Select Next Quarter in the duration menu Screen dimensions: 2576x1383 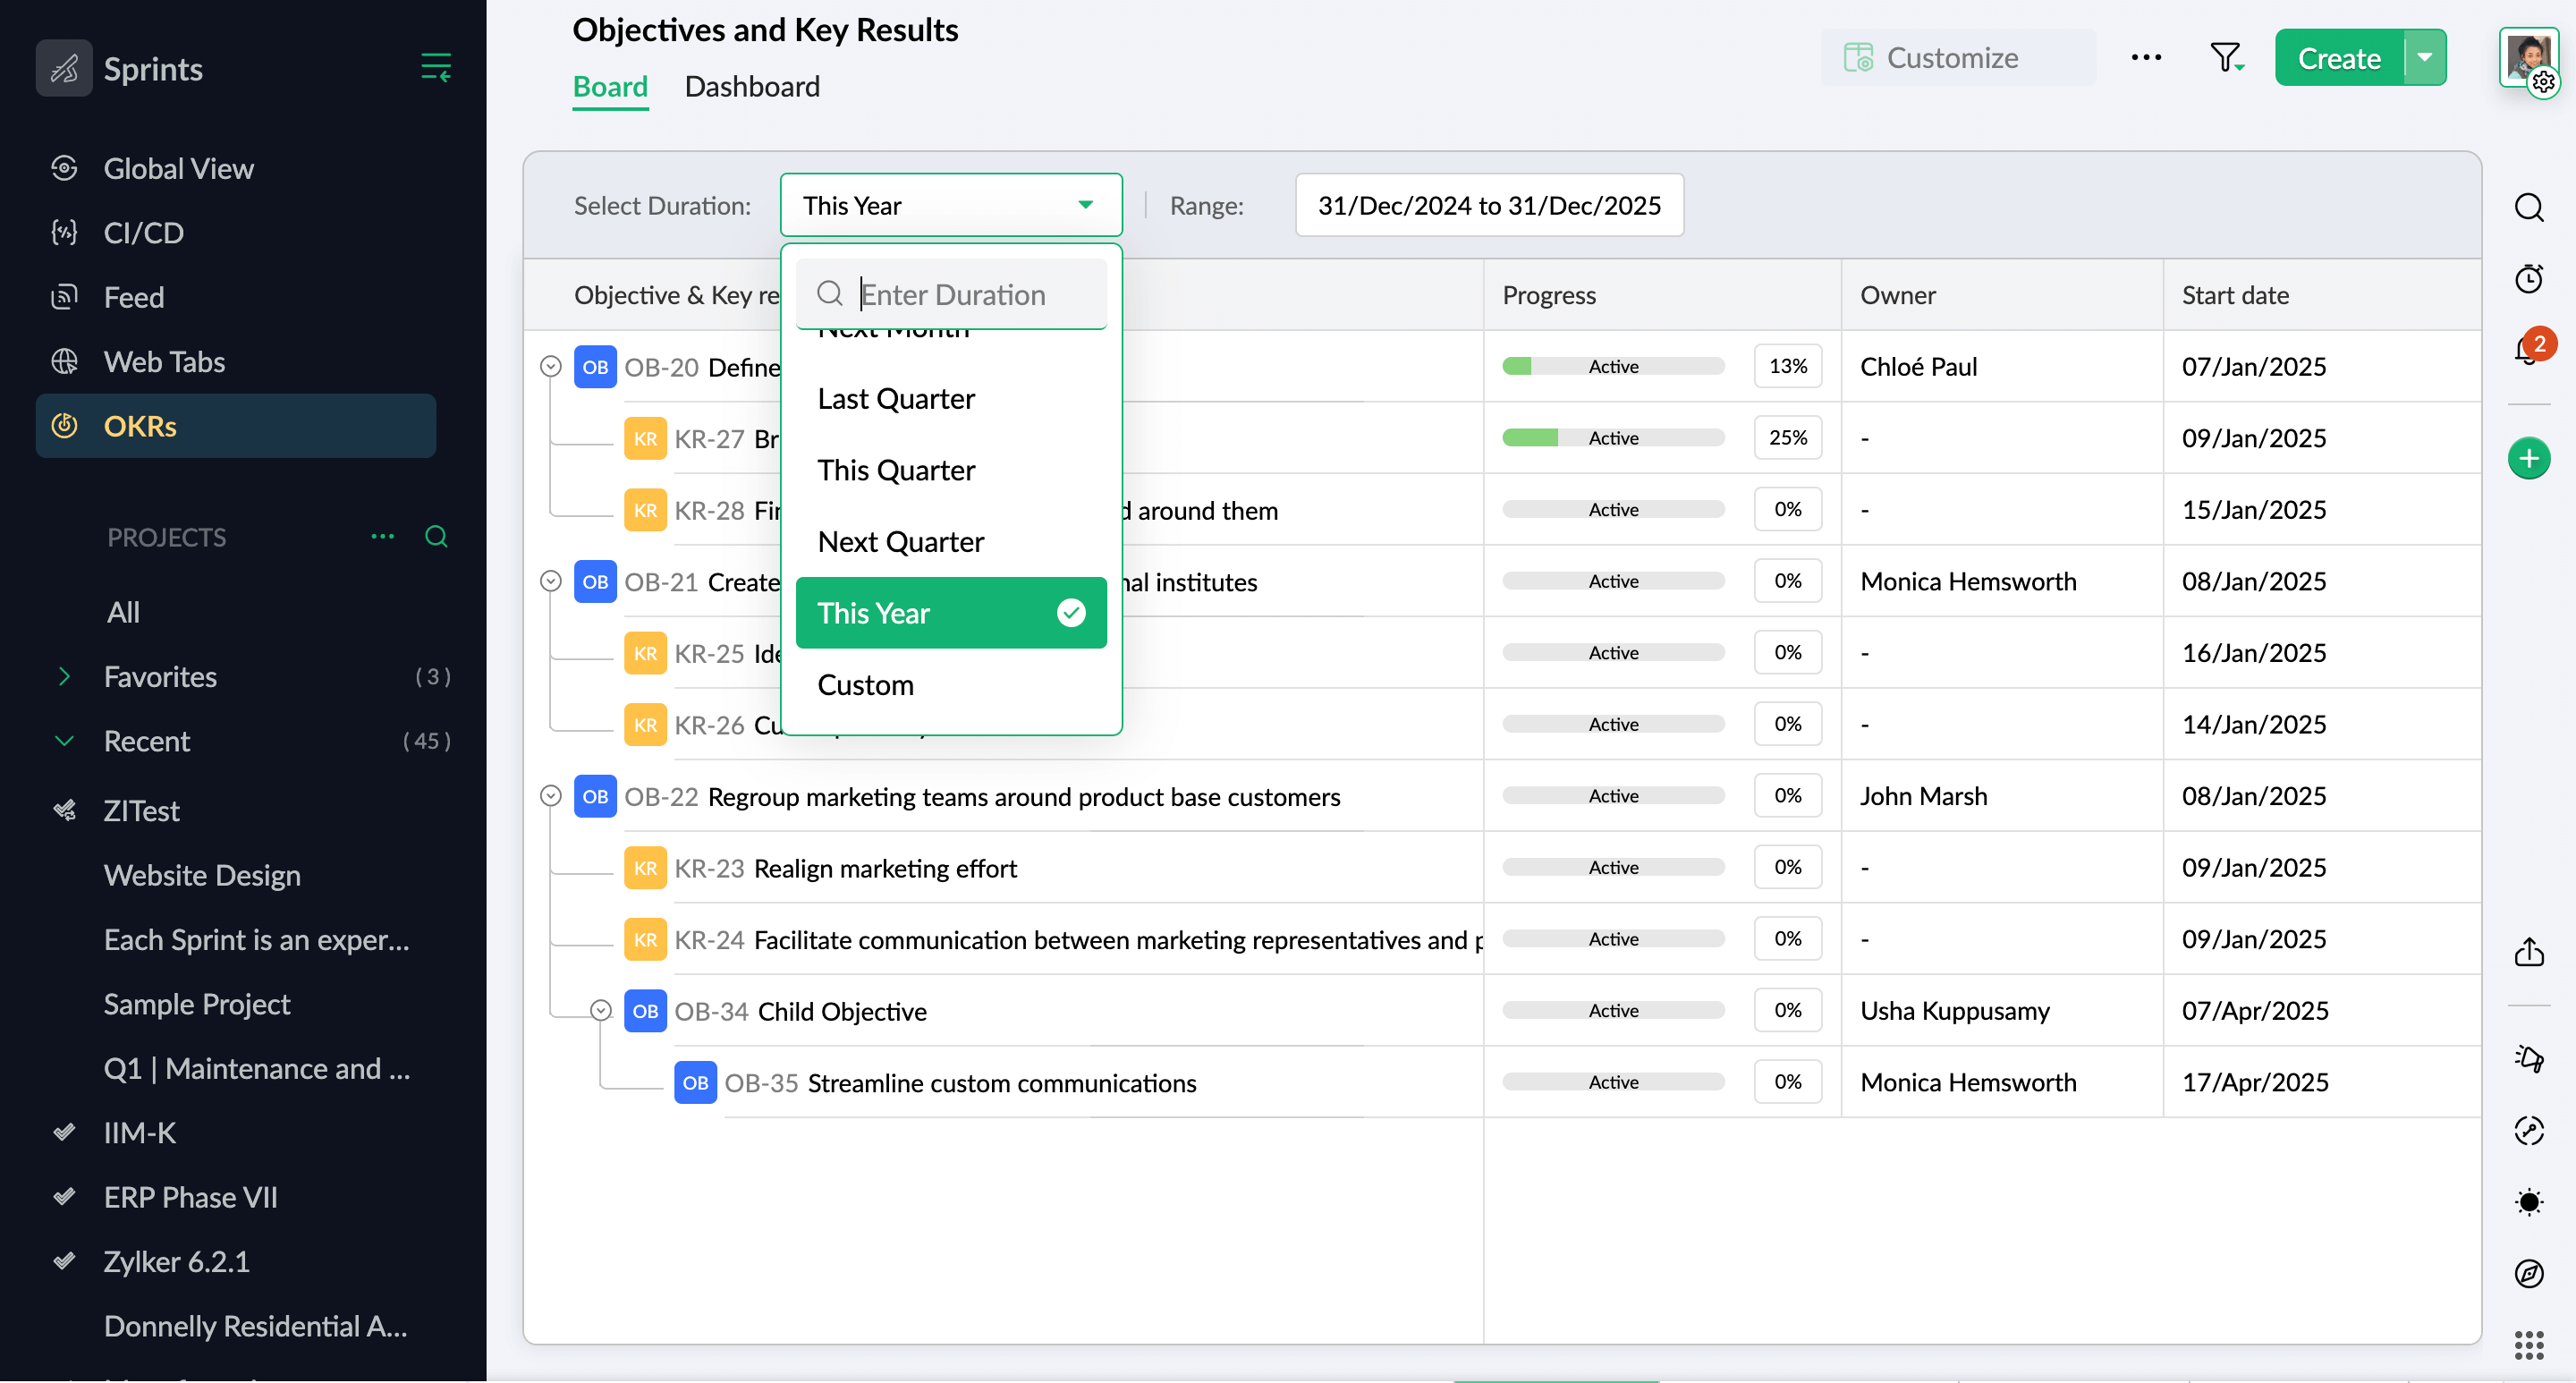(899, 541)
